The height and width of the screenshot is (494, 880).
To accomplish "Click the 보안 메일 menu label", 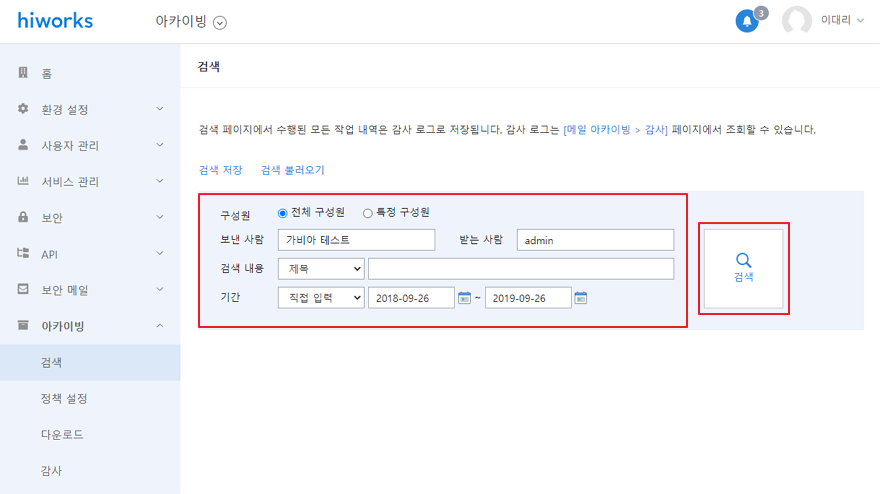I will (x=65, y=290).
